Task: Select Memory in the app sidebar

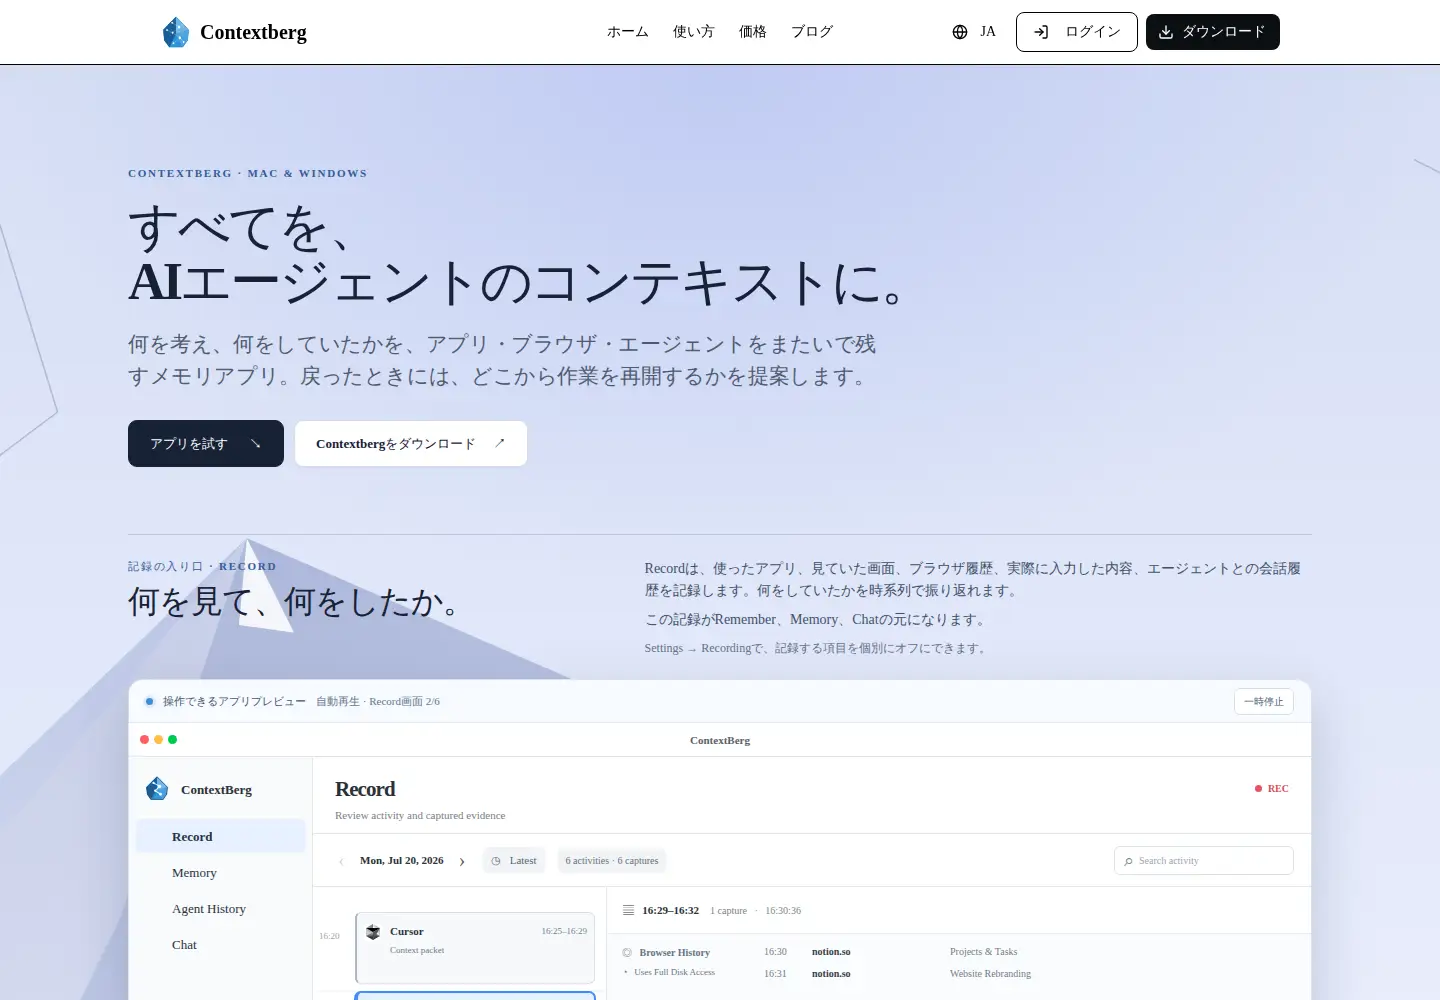Action: pos(221,873)
